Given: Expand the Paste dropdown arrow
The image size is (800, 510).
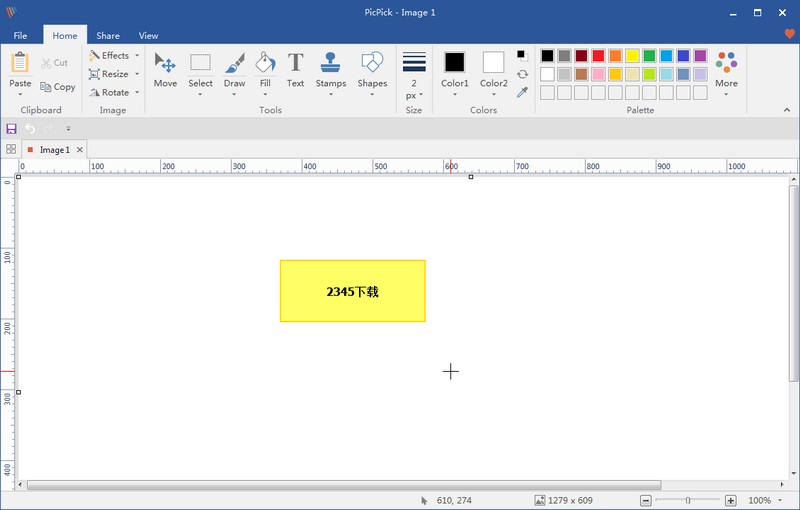Looking at the screenshot, I should point(20,94).
